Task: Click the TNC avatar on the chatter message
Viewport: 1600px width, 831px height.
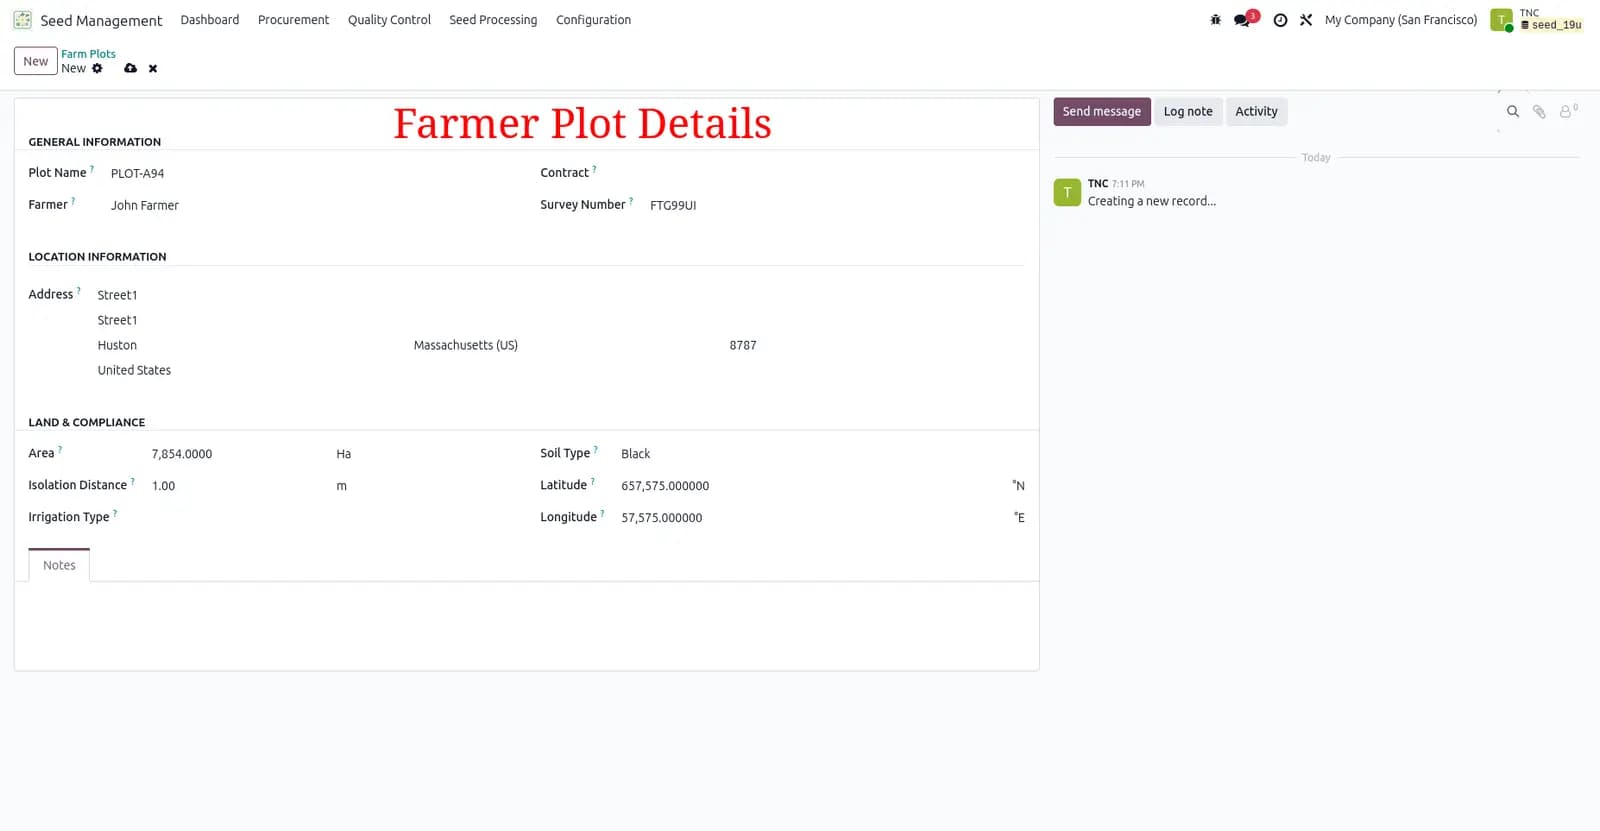Action: (x=1067, y=192)
